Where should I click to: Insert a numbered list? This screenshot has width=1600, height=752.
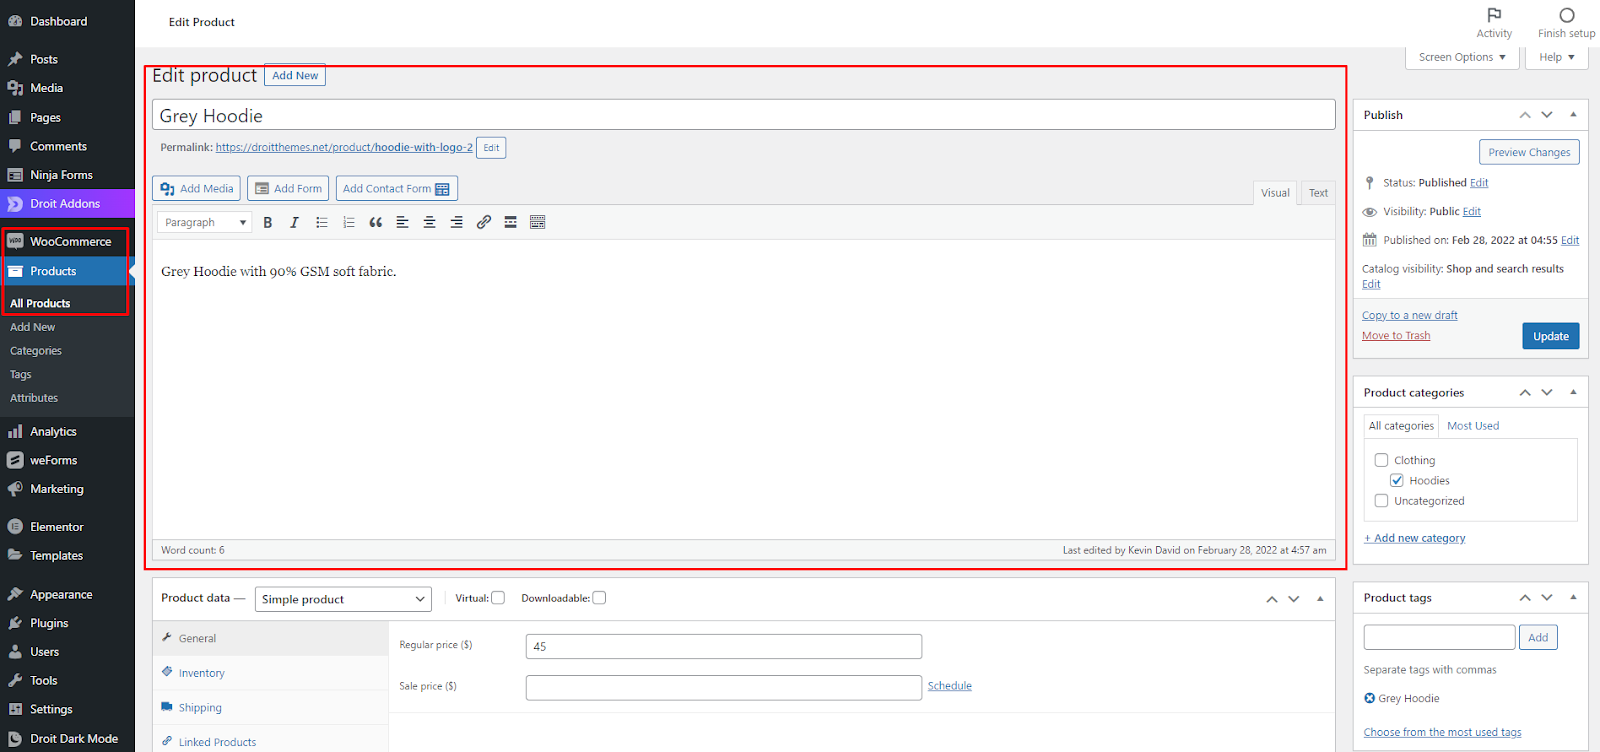point(349,222)
